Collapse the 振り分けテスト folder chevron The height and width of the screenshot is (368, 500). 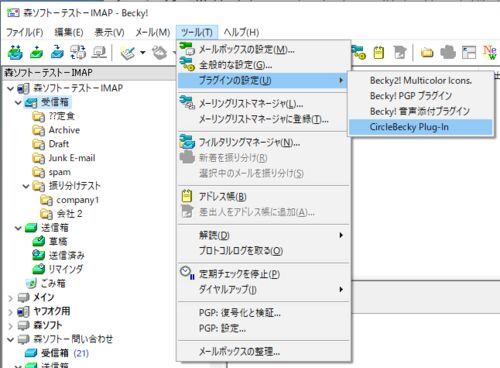tap(26, 186)
